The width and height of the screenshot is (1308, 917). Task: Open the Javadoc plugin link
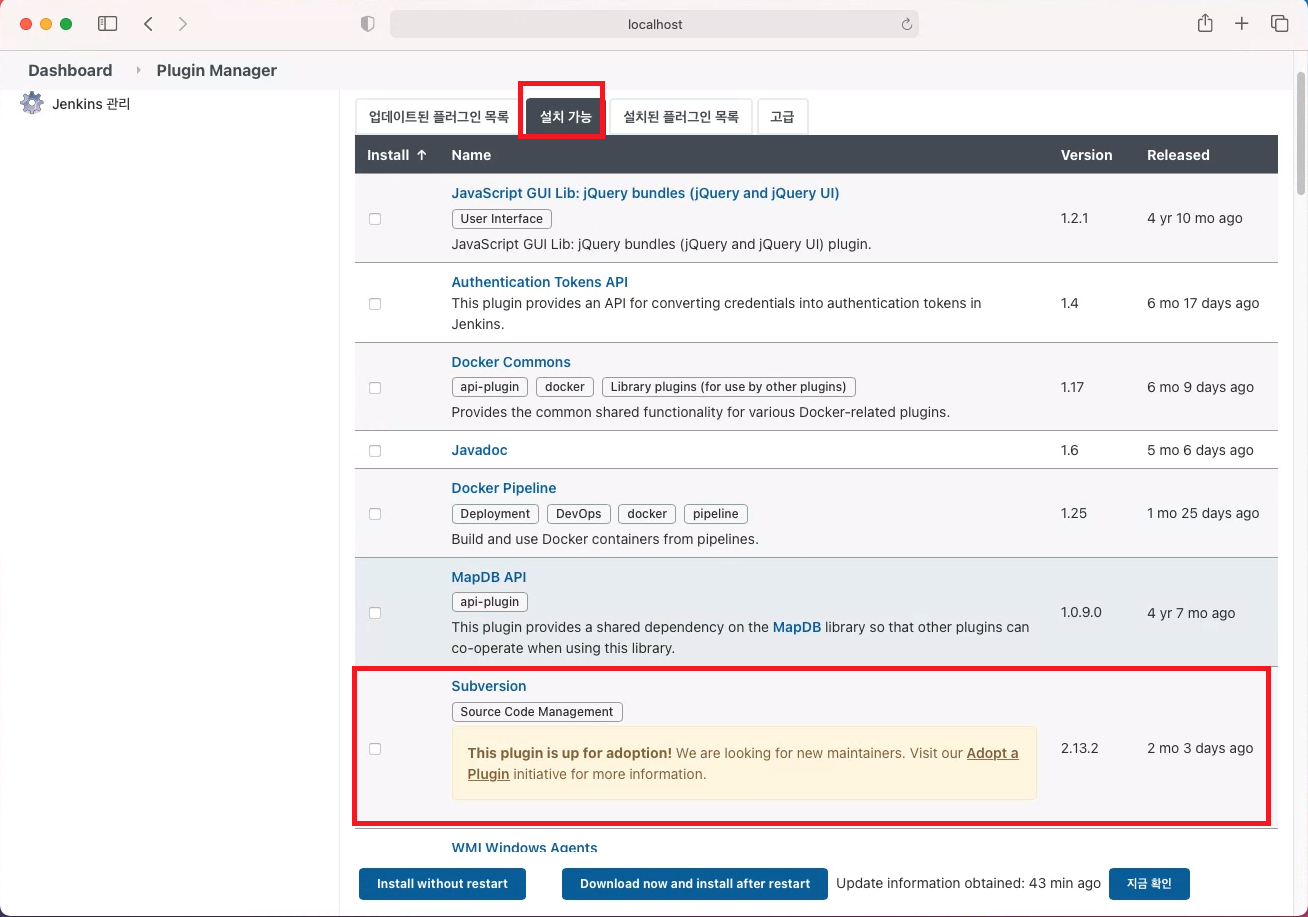[479, 450]
